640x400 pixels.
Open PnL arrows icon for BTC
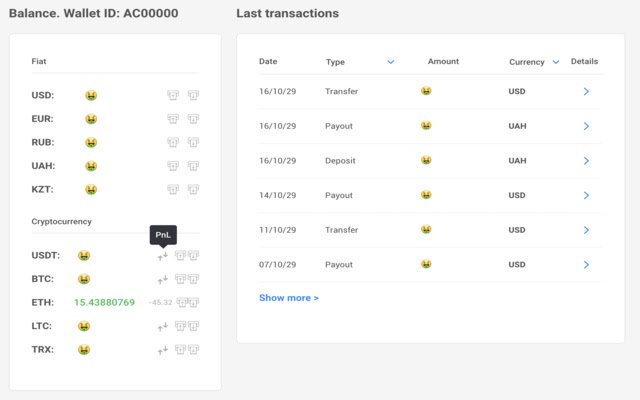[x=163, y=280]
